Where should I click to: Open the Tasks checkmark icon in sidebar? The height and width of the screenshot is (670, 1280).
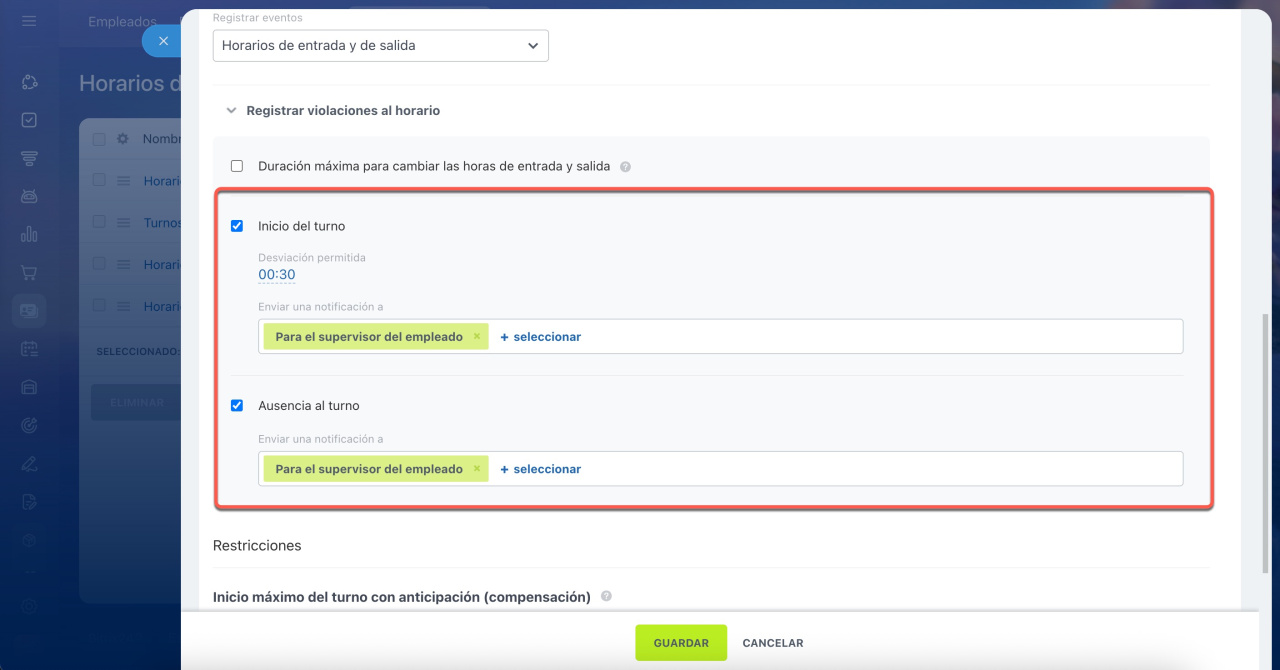click(29, 120)
